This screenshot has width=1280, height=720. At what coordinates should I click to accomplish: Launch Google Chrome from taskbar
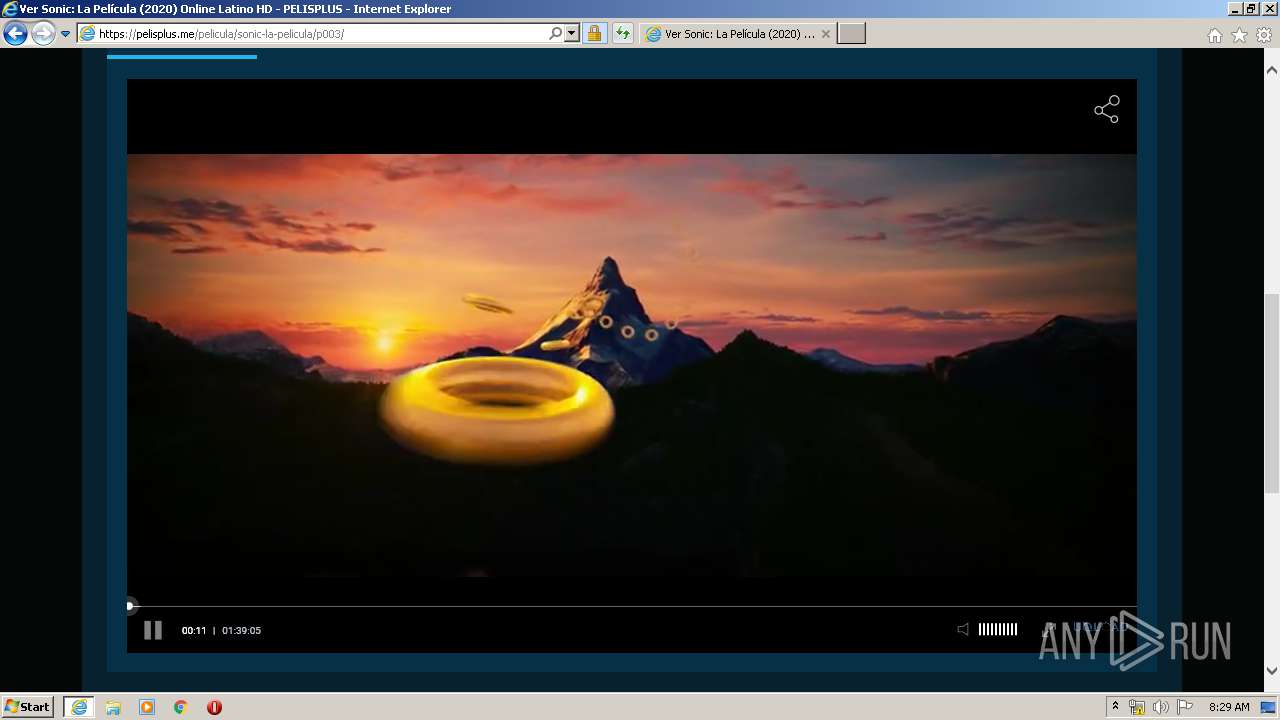coord(181,707)
